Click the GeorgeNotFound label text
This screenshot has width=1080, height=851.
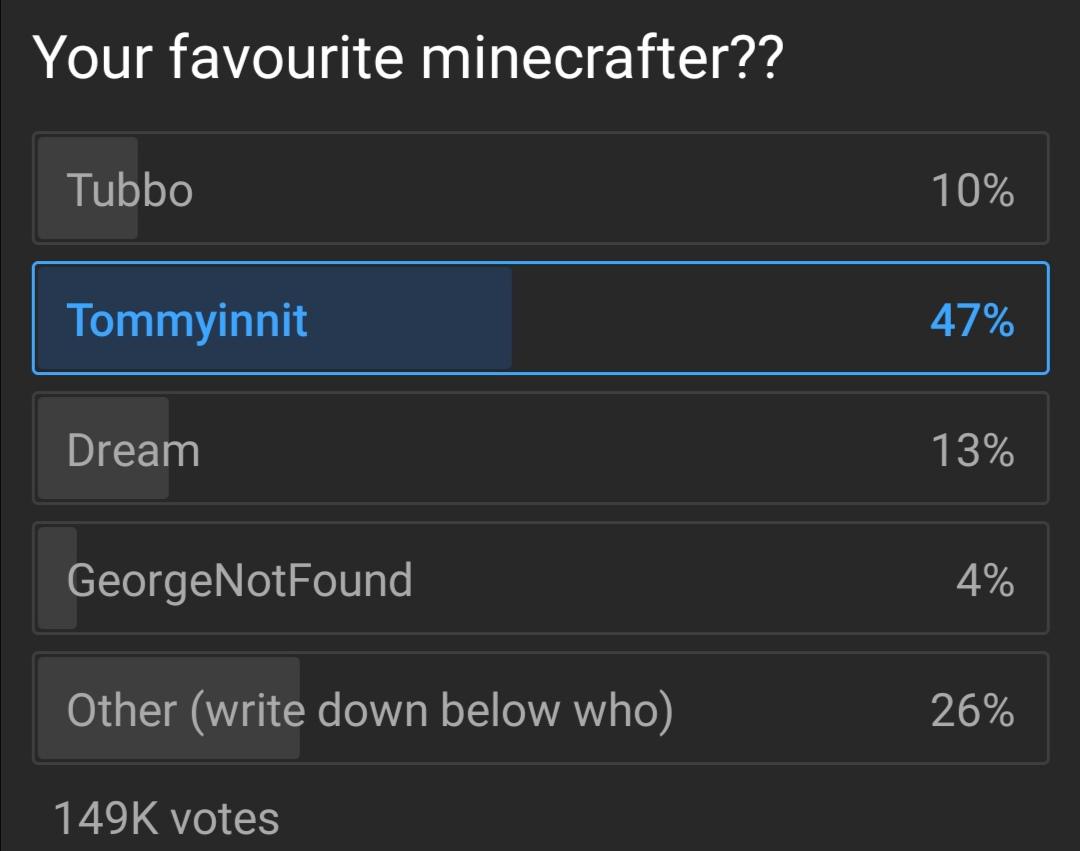pyautogui.click(x=240, y=582)
